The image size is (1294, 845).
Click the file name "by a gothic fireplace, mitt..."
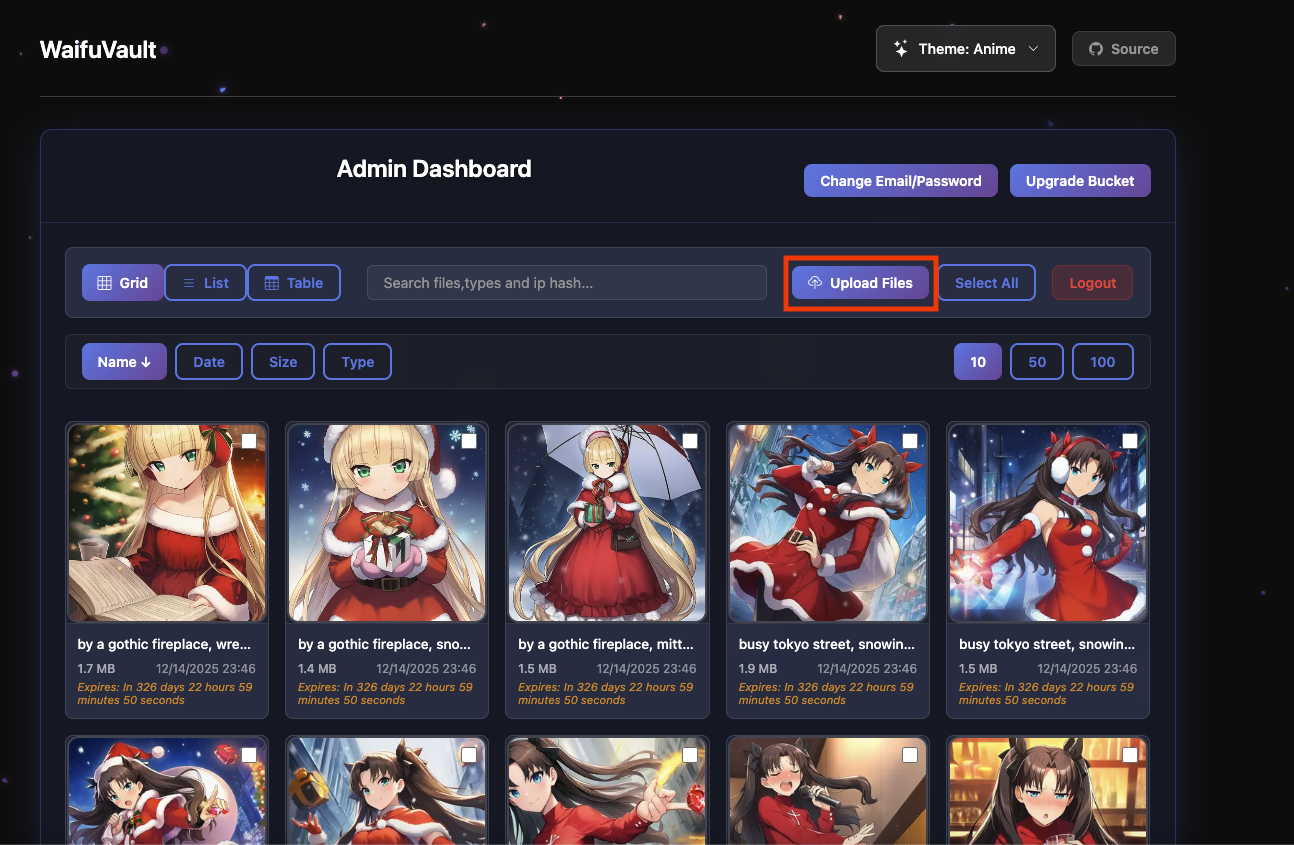(x=606, y=645)
